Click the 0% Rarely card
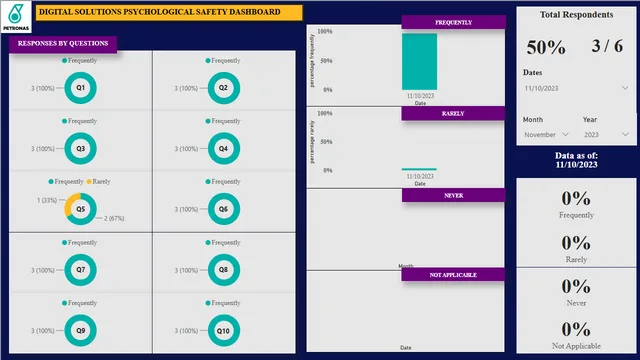The height and width of the screenshot is (360, 640). click(576, 249)
